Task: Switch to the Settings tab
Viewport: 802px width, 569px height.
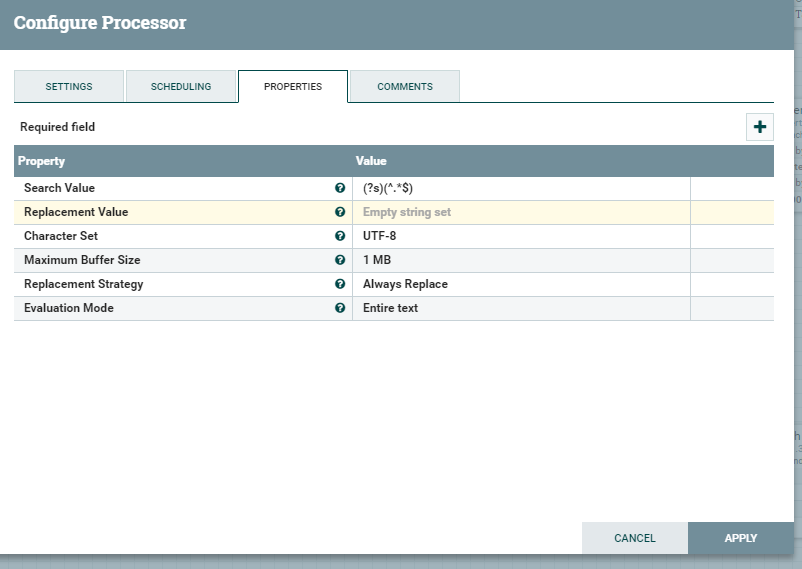Action: coord(69,87)
